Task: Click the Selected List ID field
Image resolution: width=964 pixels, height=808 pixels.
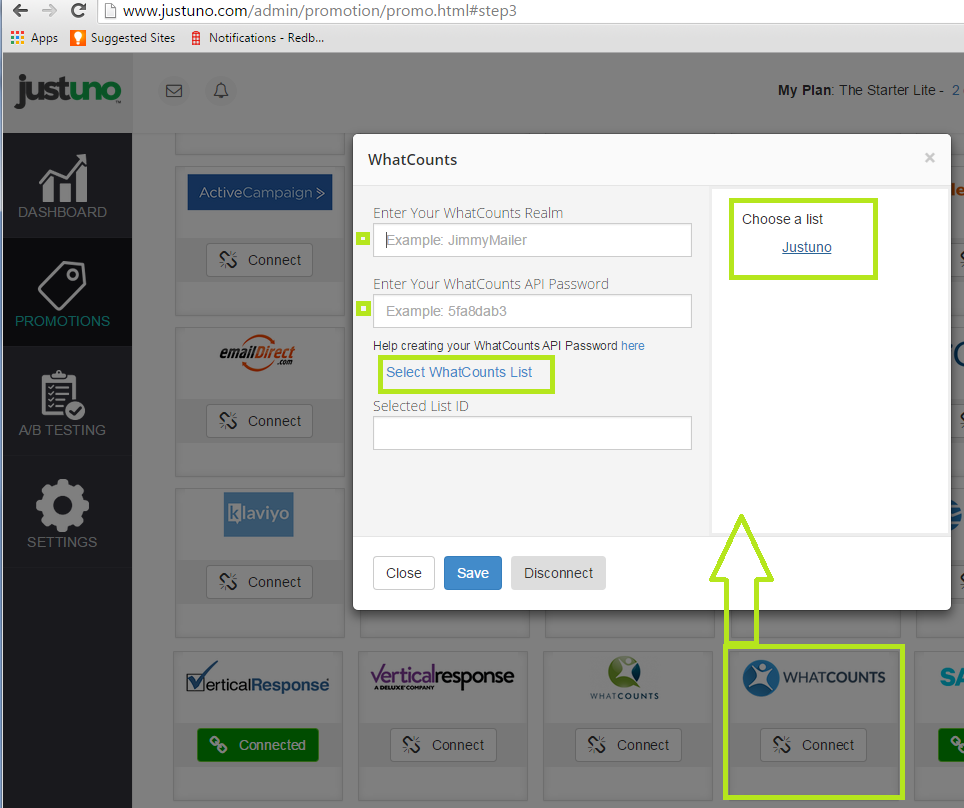Action: (x=532, y=433)
